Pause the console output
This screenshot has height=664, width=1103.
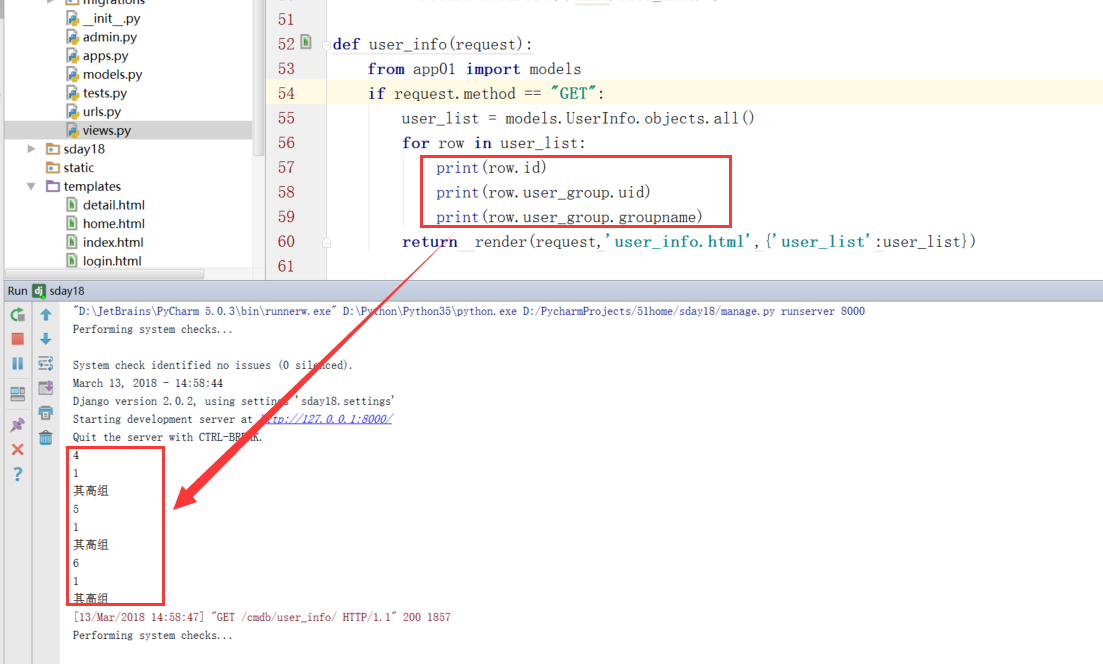(x=18, y=364)
